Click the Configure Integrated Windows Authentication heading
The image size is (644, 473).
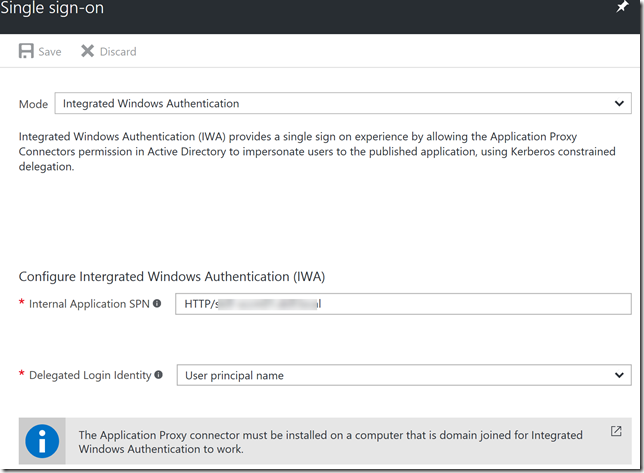[x=172, y=276]
